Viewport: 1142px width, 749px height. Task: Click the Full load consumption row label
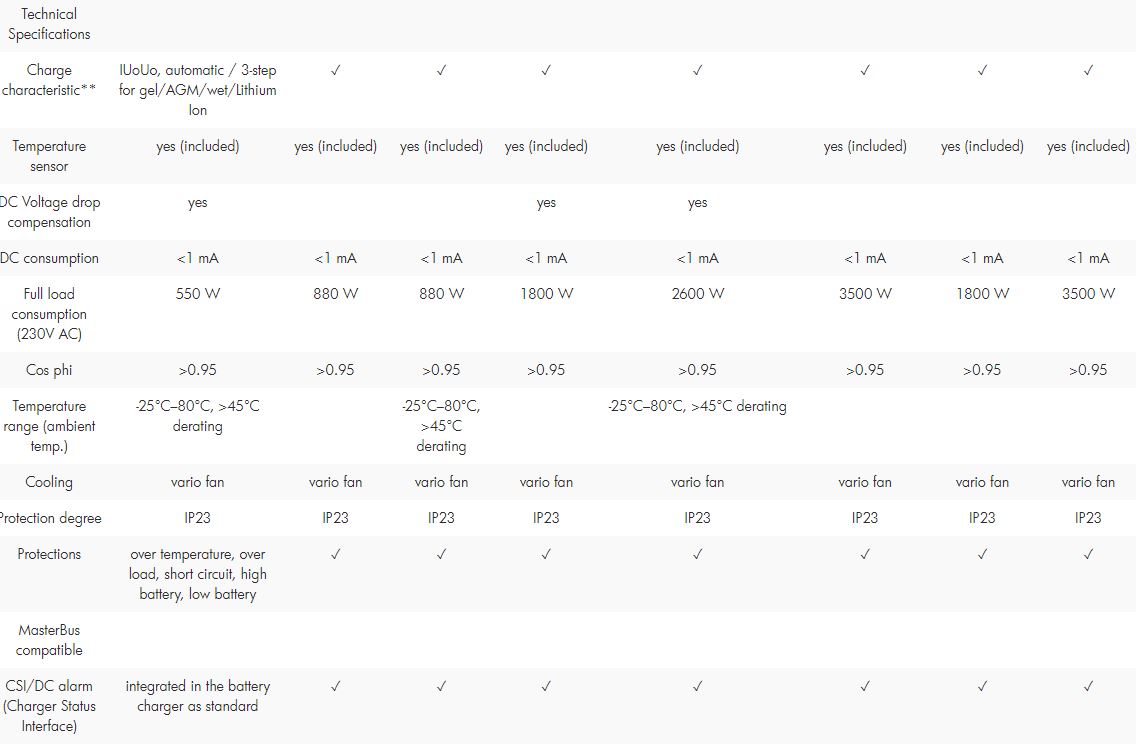49,314
